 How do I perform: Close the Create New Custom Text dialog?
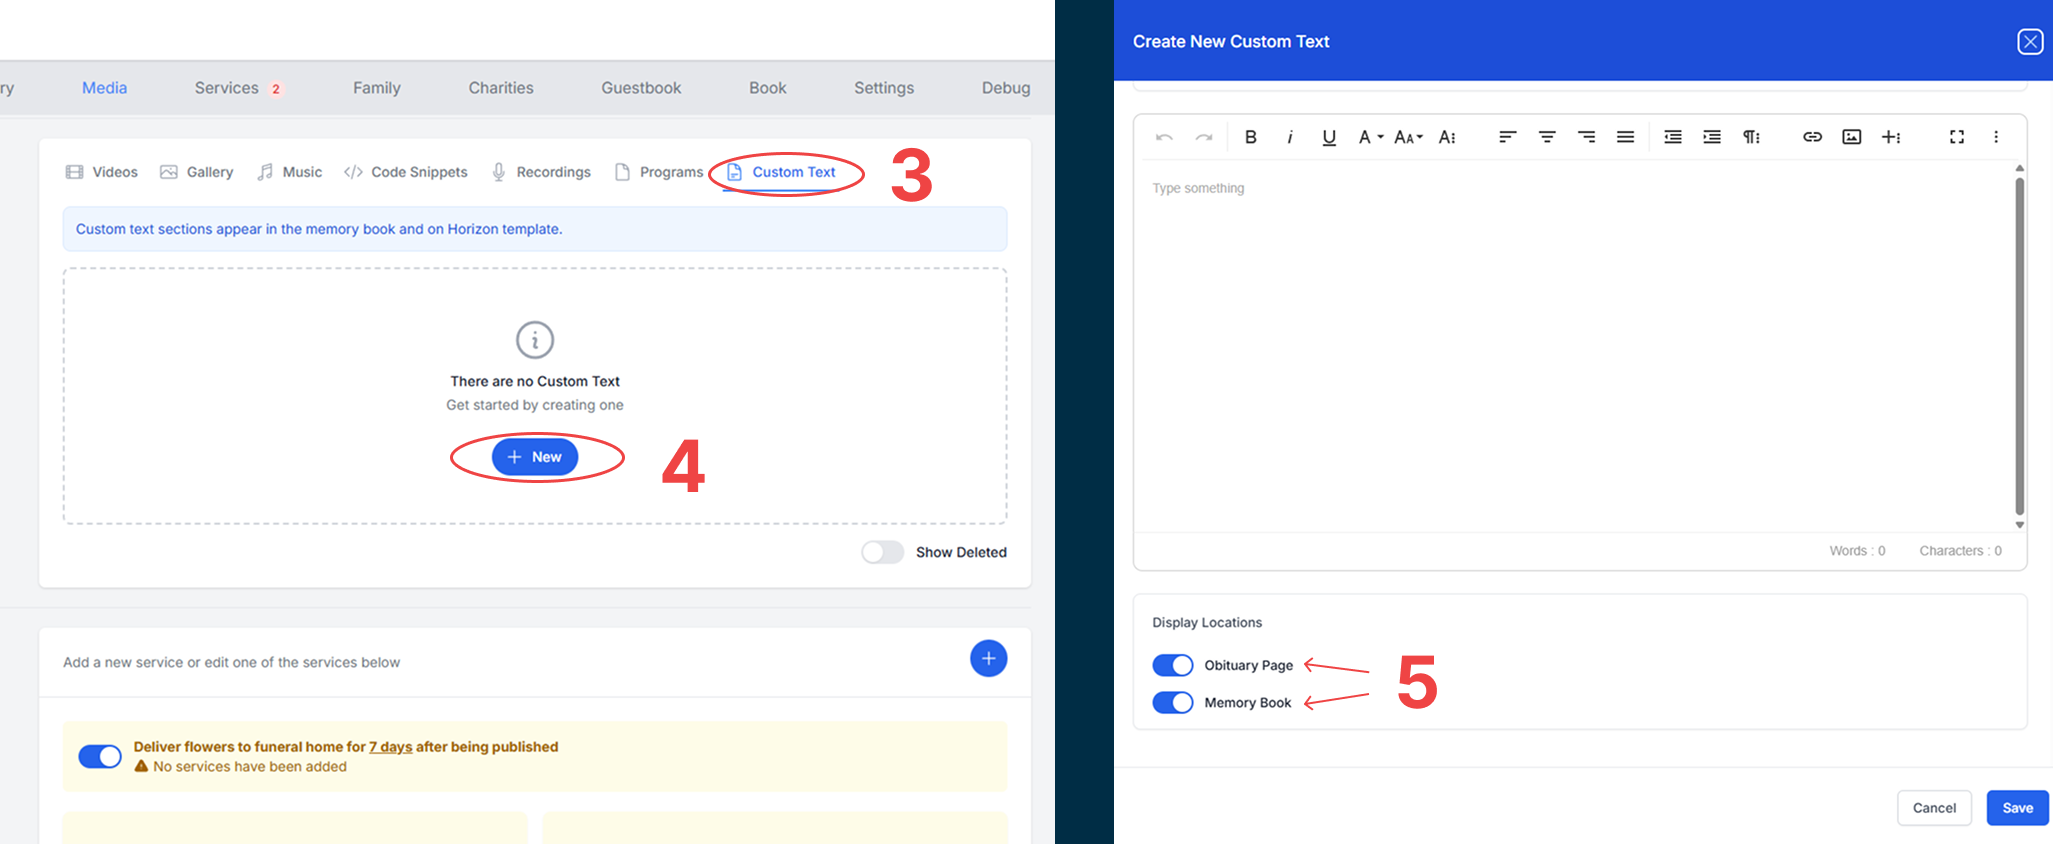2030,41
